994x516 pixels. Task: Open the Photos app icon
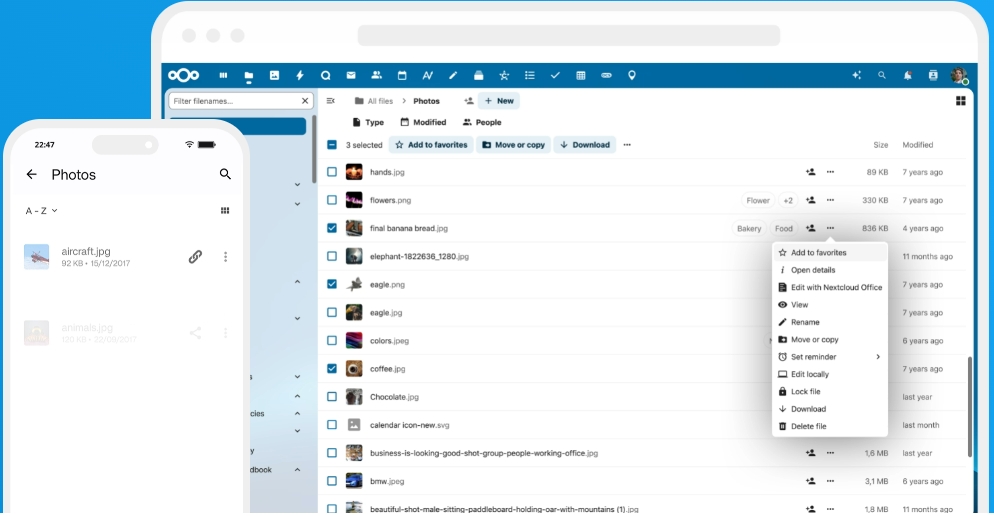point(274,75)
